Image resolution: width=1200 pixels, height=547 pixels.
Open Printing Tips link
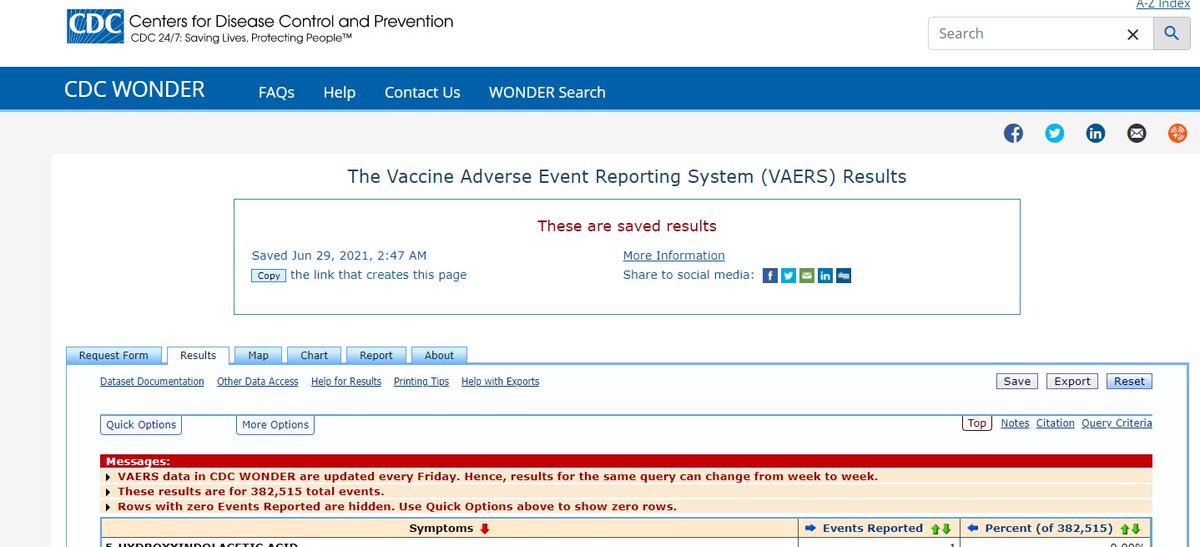pyautogui.click(x=421, y=382)
